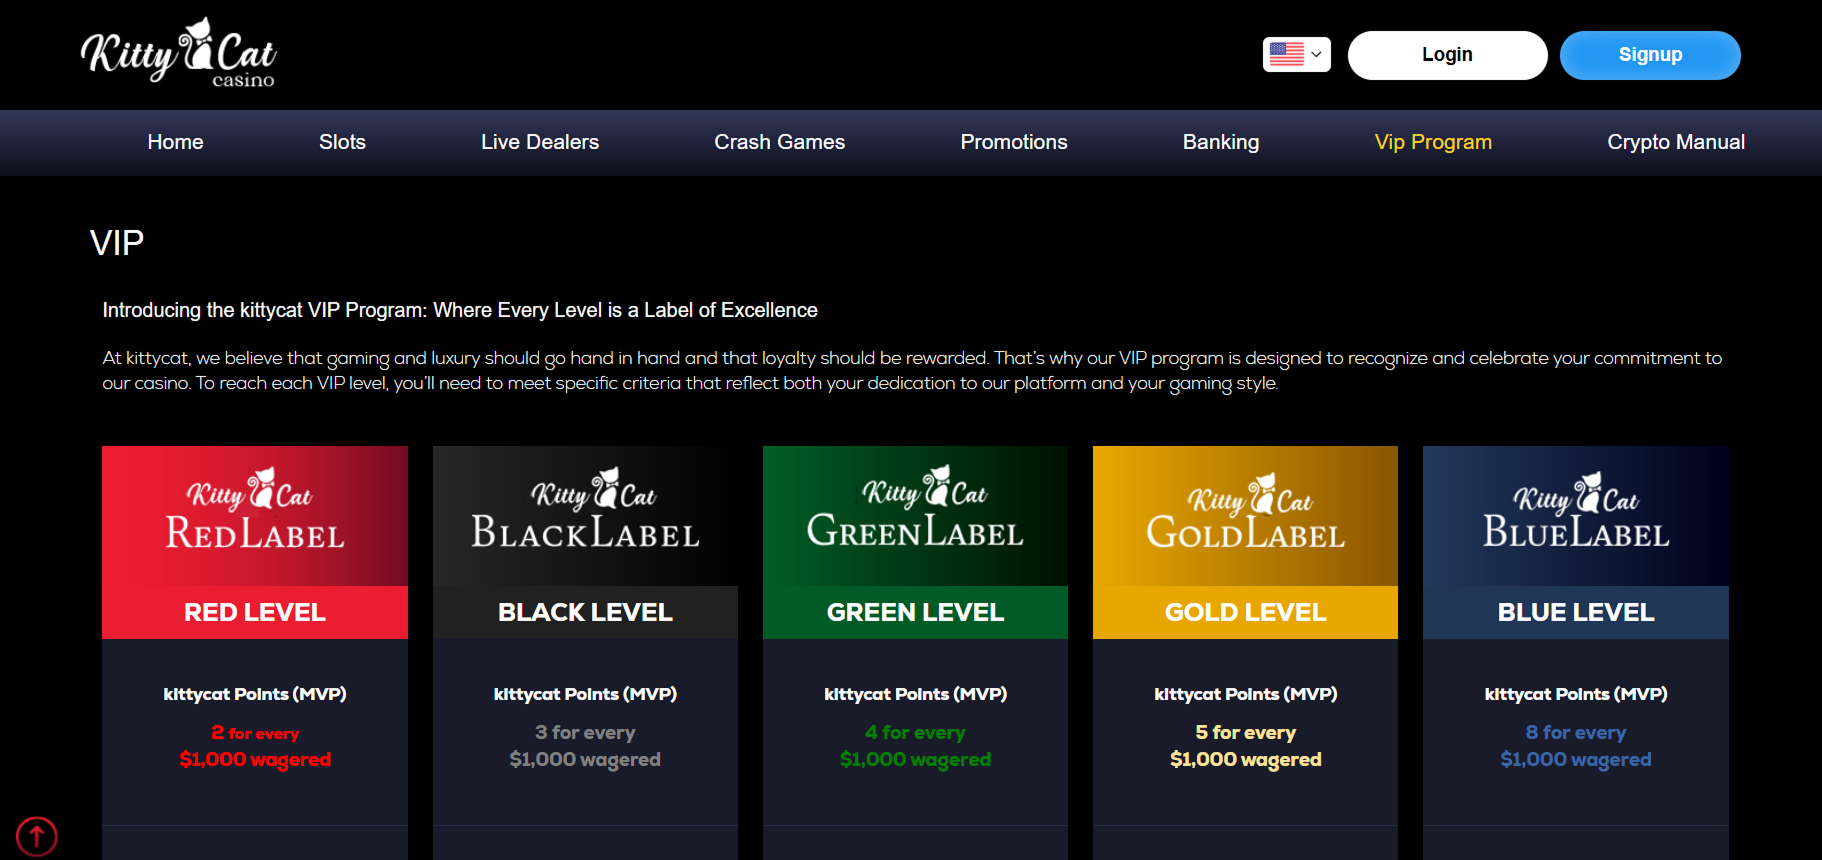
Task: Select the Gold Label card image
Action: coord(1245,512)
